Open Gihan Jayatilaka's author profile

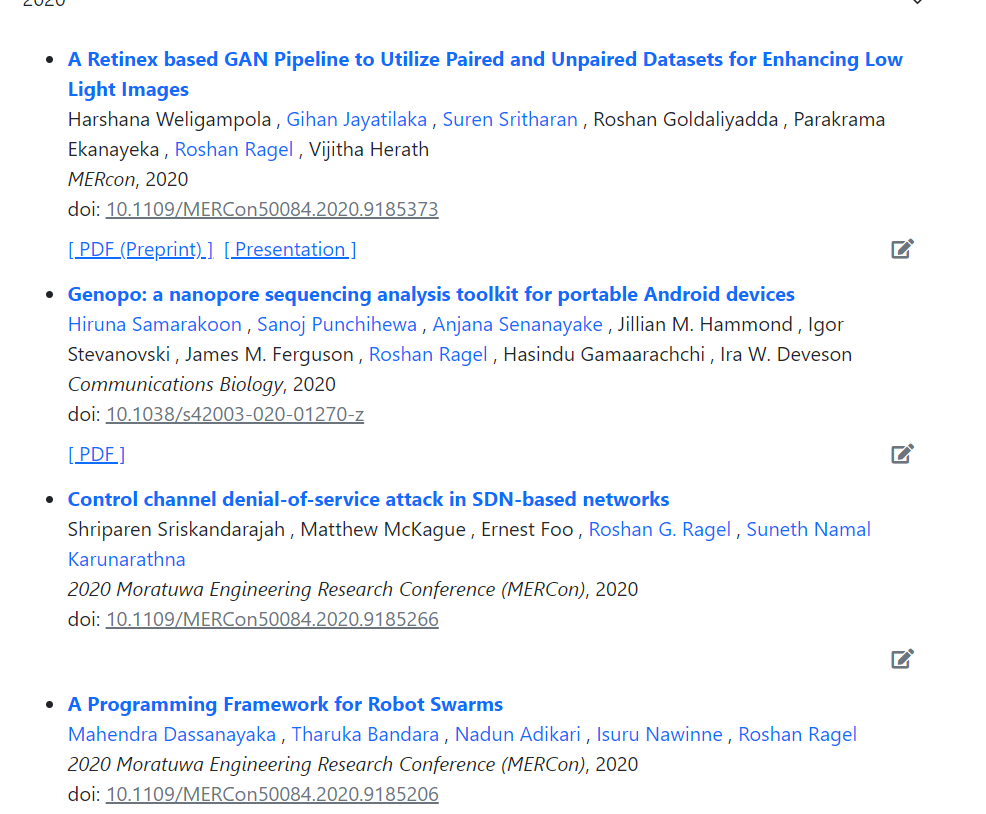(356, 118)
